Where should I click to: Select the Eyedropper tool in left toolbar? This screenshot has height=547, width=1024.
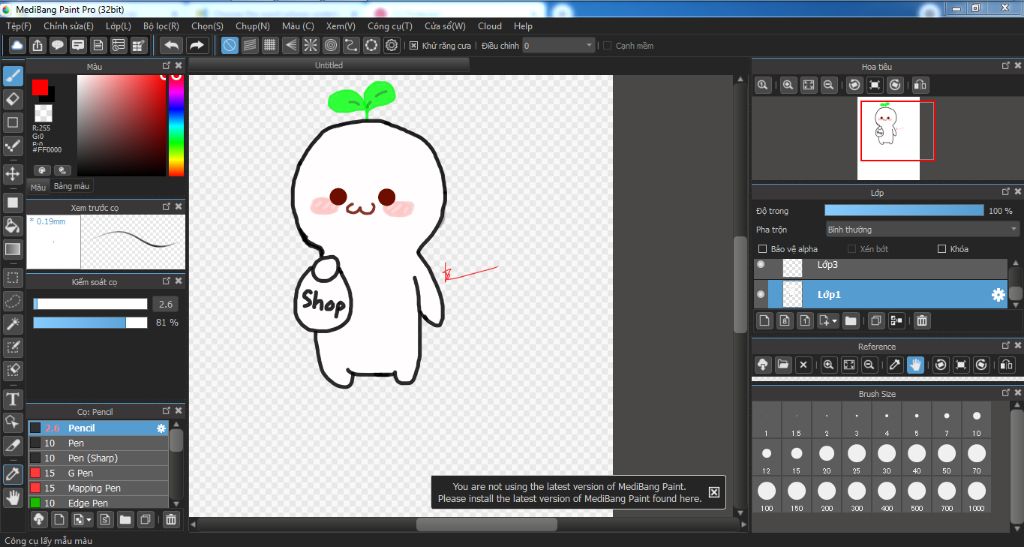[x=12, y=474]
